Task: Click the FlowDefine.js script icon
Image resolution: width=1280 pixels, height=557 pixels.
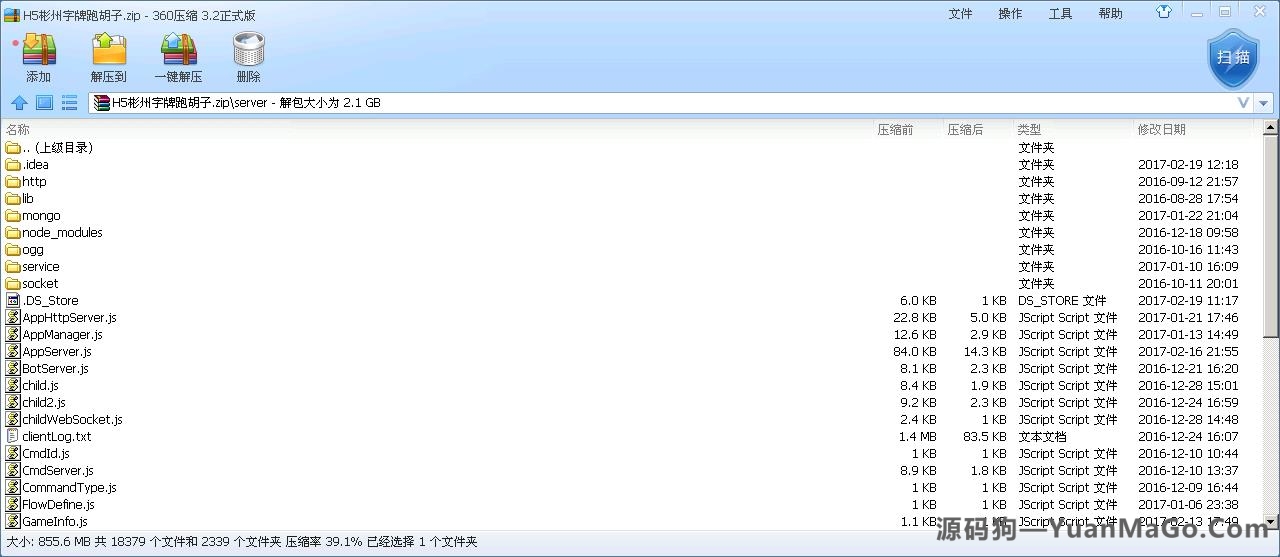Action: point(13,504)
